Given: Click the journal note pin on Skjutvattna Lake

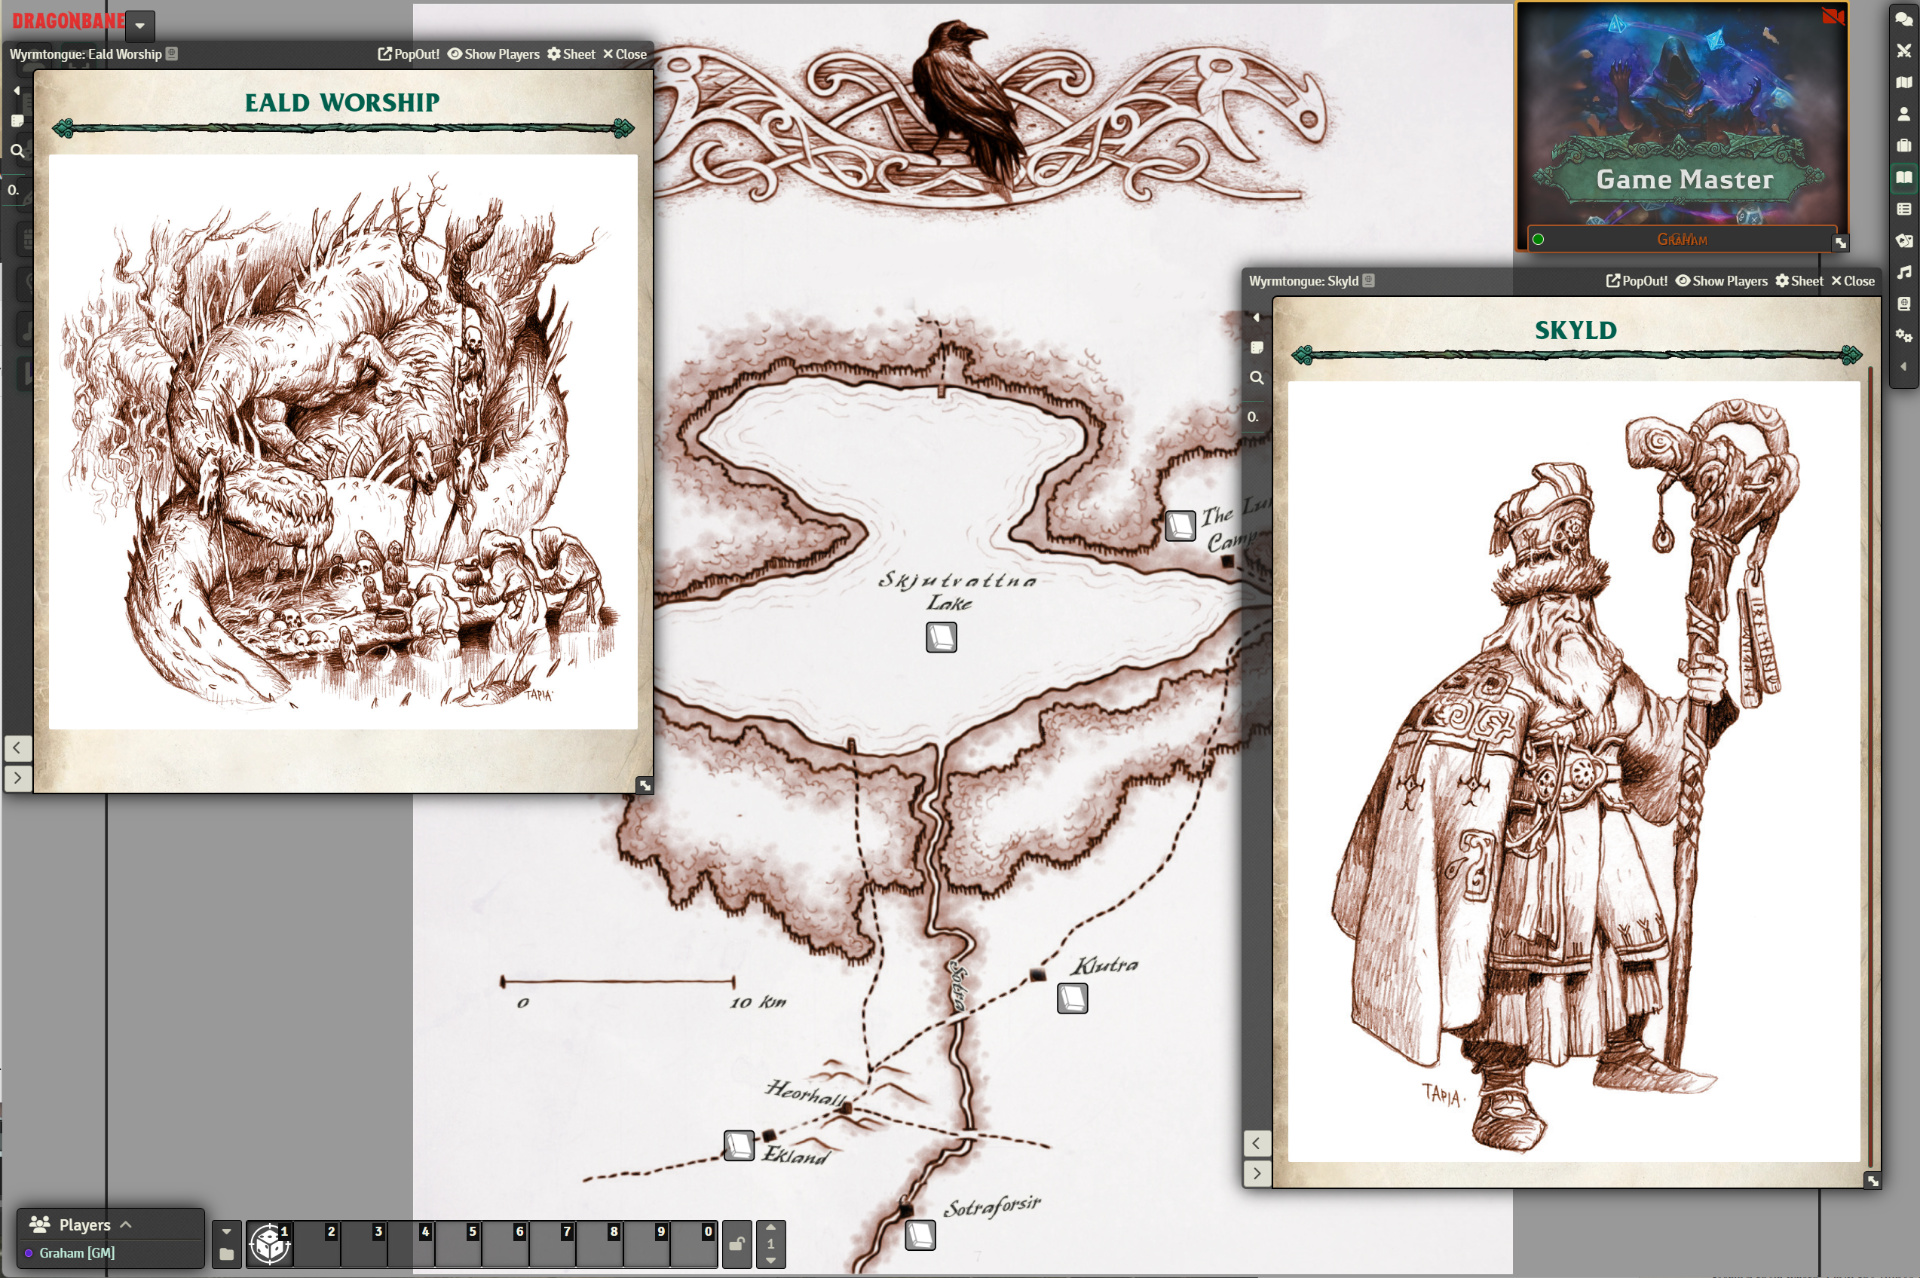Looking at the screenshot, I should click(941, 637).
